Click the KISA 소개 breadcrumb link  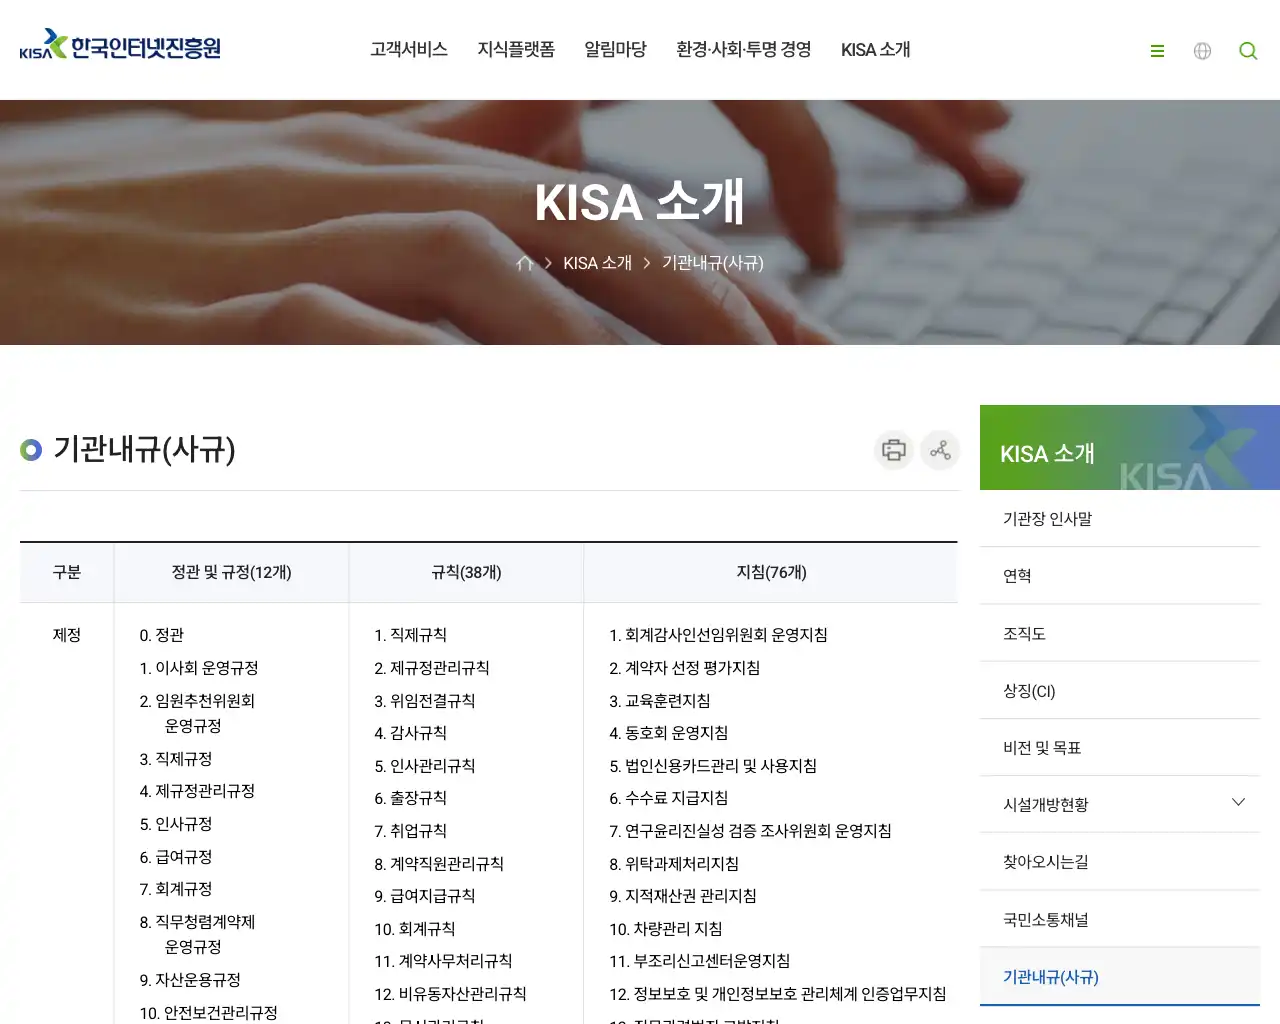pyautogui.click(x=597, y=262)
